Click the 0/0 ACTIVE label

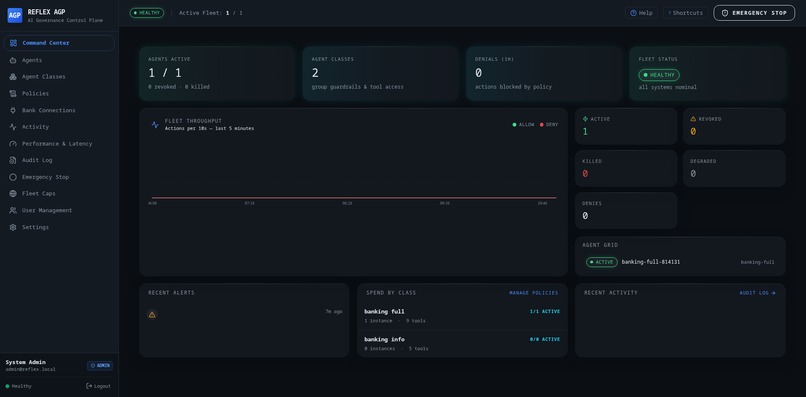[545, 339]
